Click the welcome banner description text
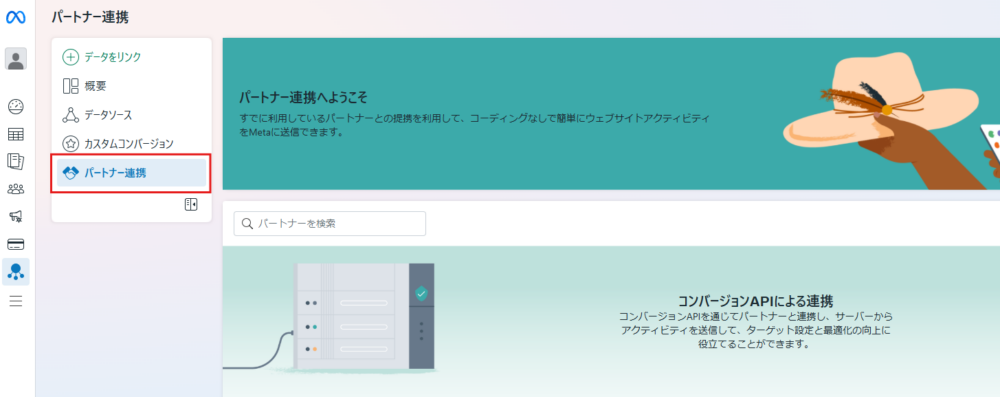Viewport: 1000px width, 397px height. coord(474,126)
